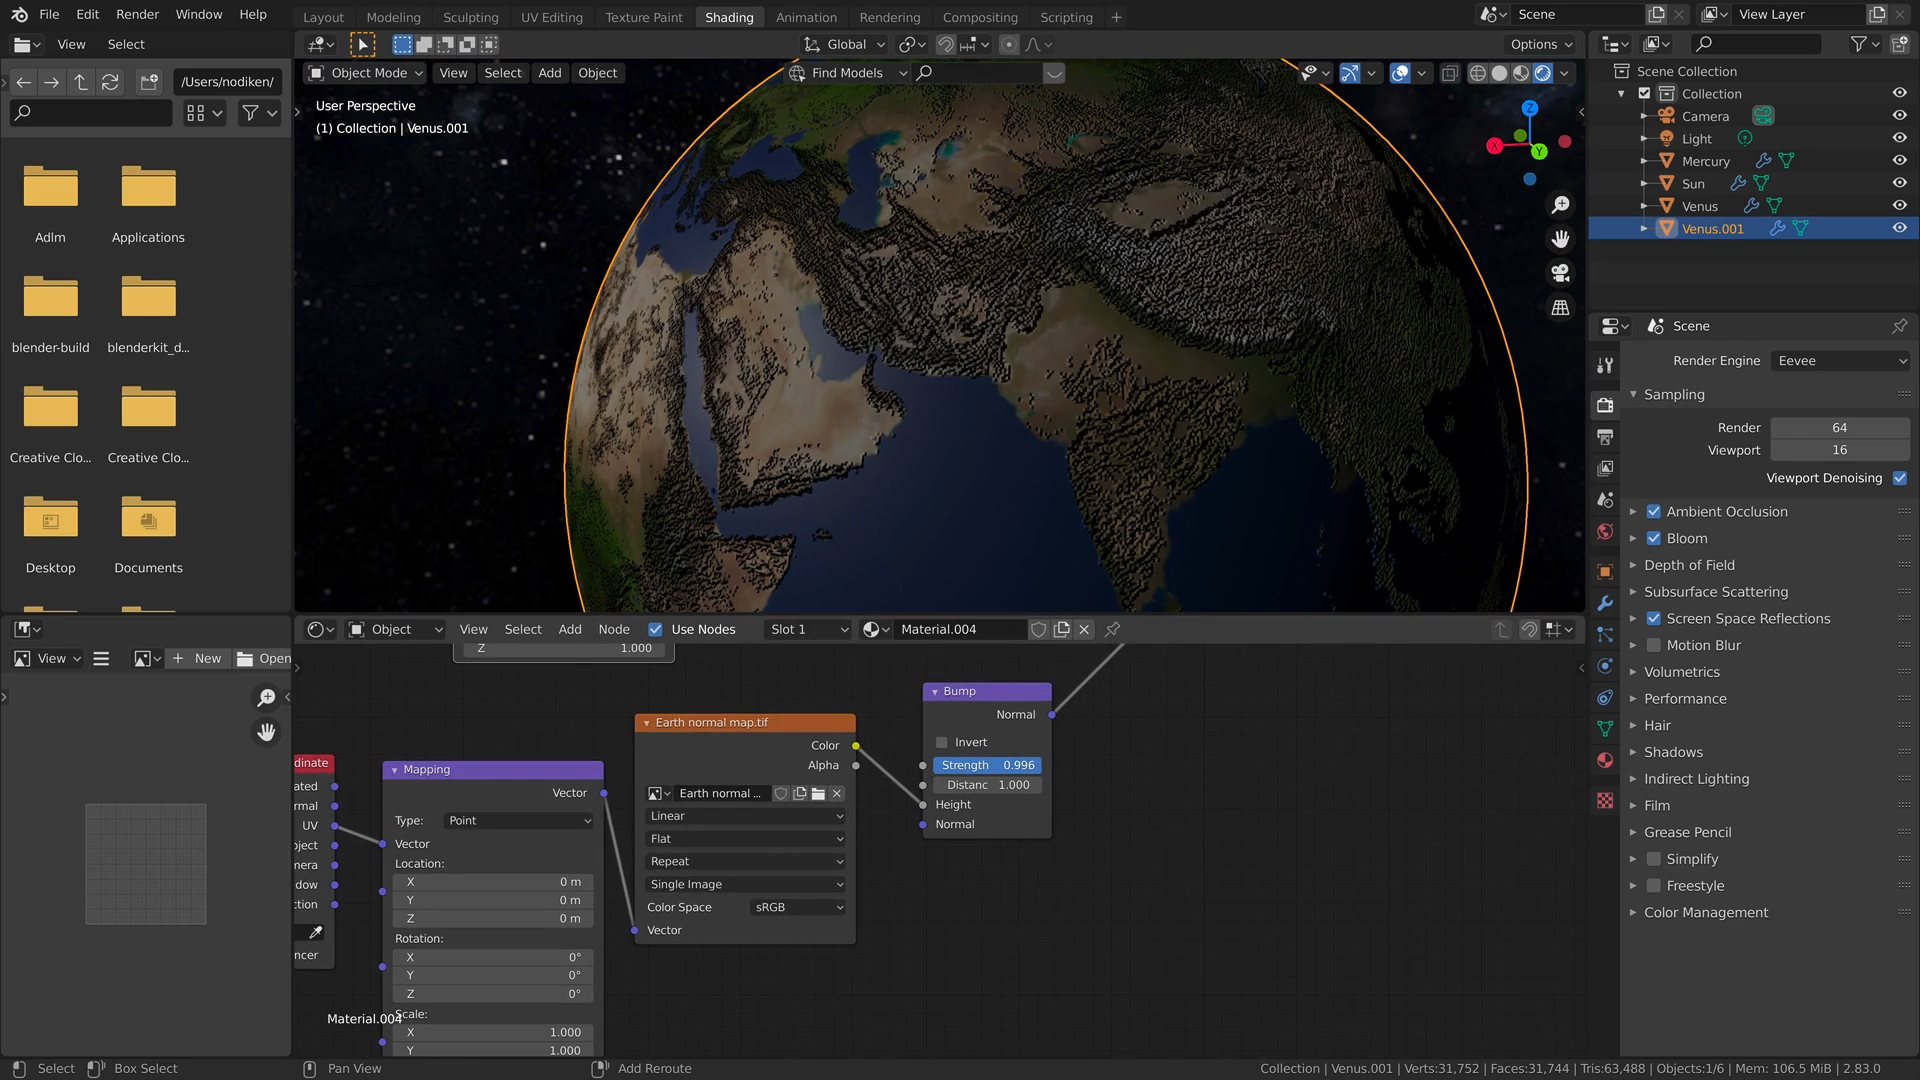Open the Material properties tab icon
Screen dimensions: 1920x1080
pos(1605,760)
